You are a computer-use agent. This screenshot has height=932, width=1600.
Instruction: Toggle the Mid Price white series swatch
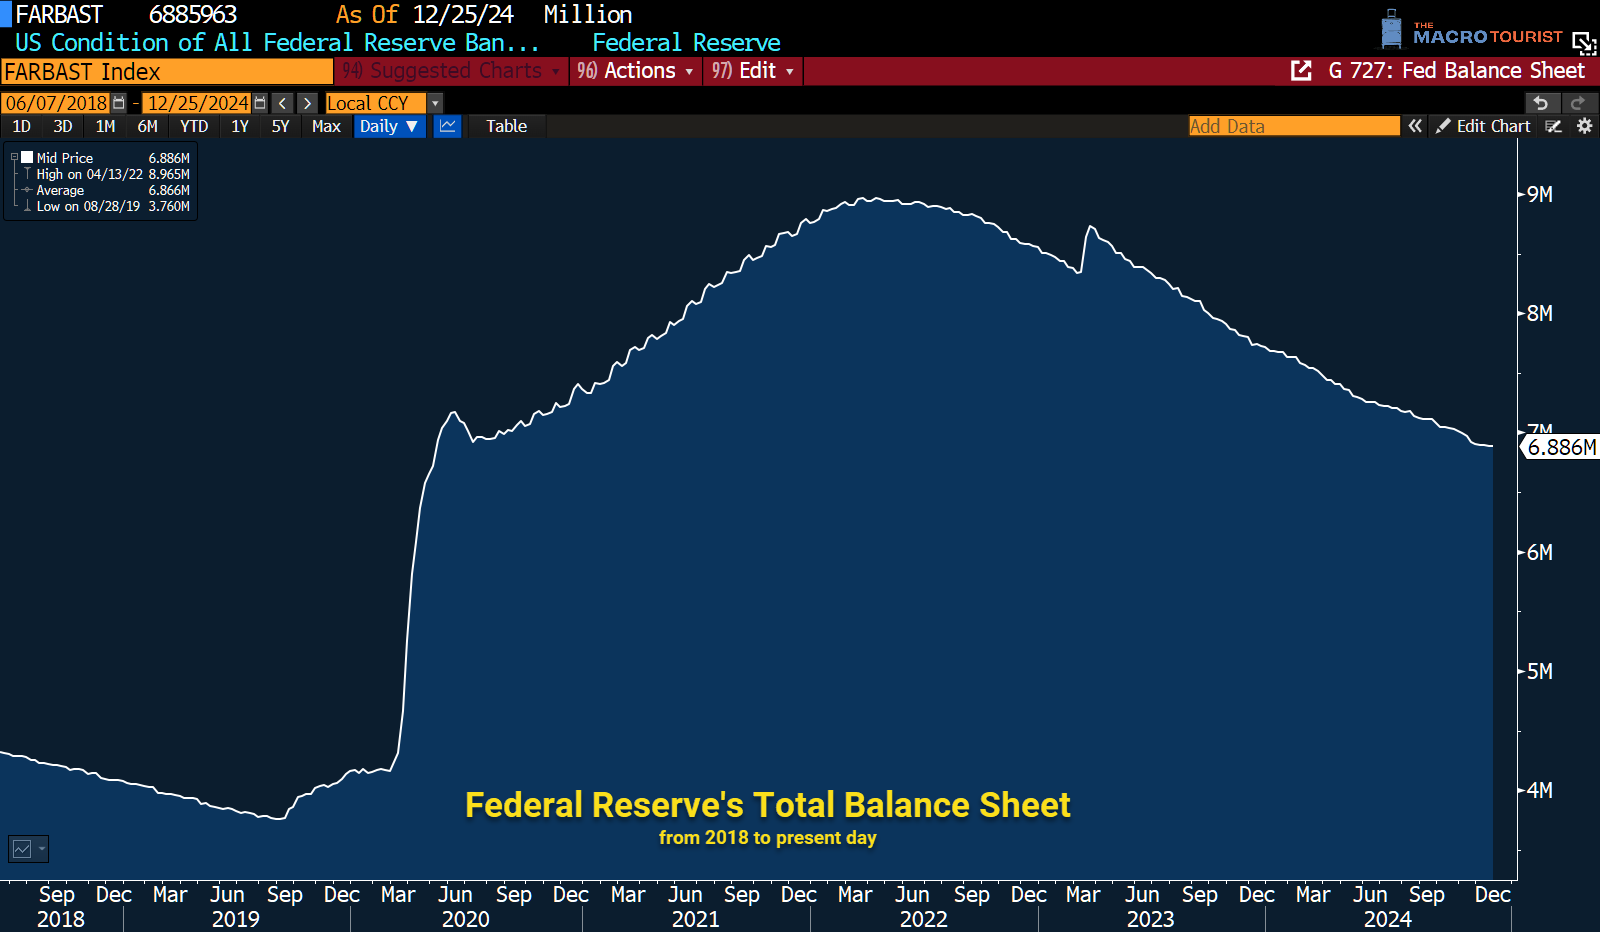(27, 157)
